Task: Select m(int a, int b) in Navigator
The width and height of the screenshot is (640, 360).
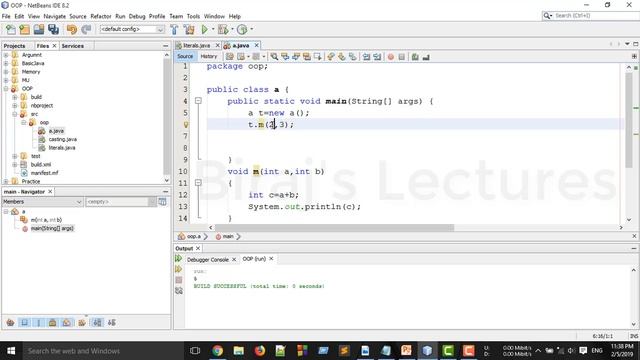Action: click(x=47, y=220)
